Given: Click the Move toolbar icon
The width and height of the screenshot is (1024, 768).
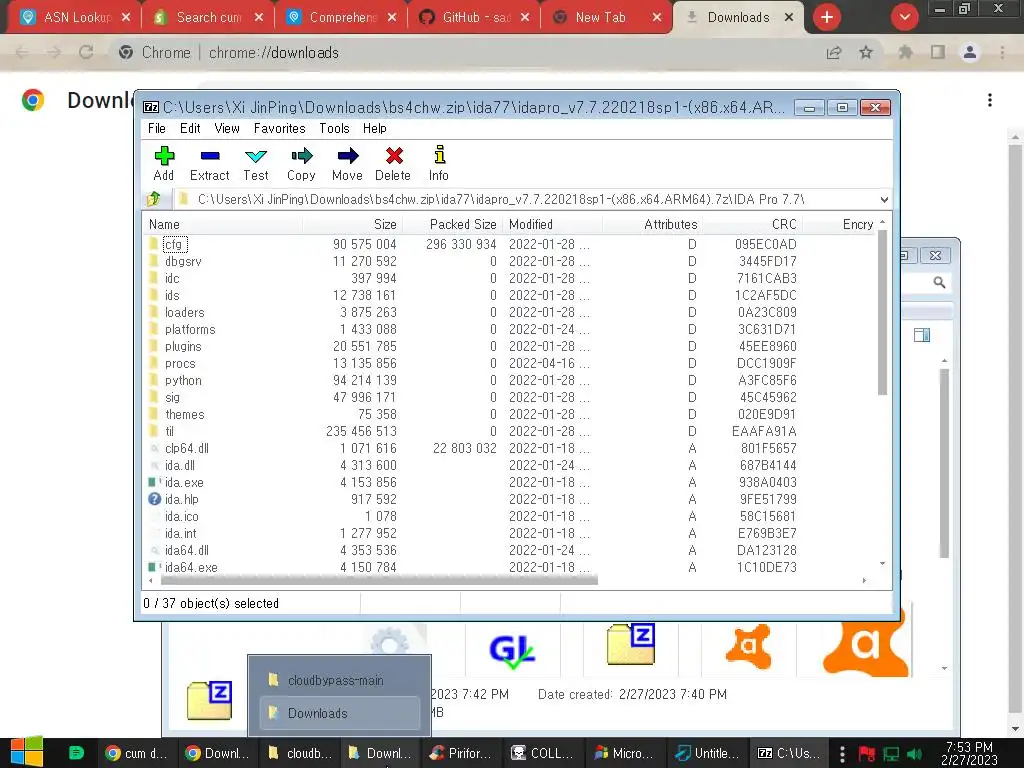Looking at the screenshot, I should (x=347, y=163).
